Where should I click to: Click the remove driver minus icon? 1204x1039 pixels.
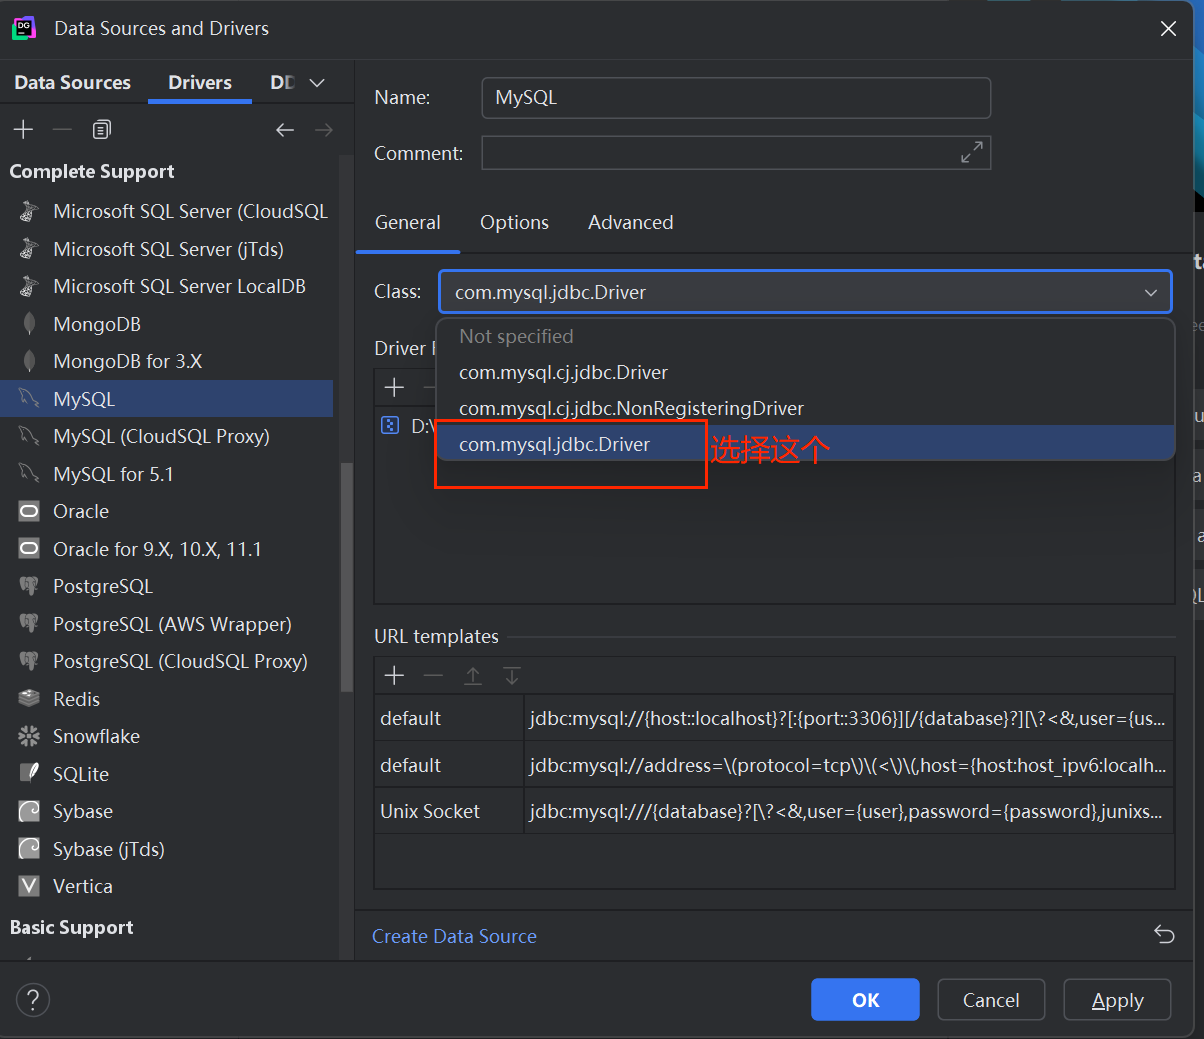tap(62, 129)
